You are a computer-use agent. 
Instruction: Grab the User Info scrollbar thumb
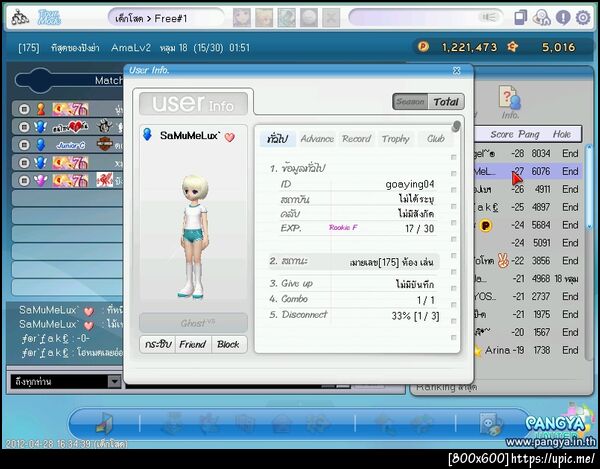click(x=456, y=126)
